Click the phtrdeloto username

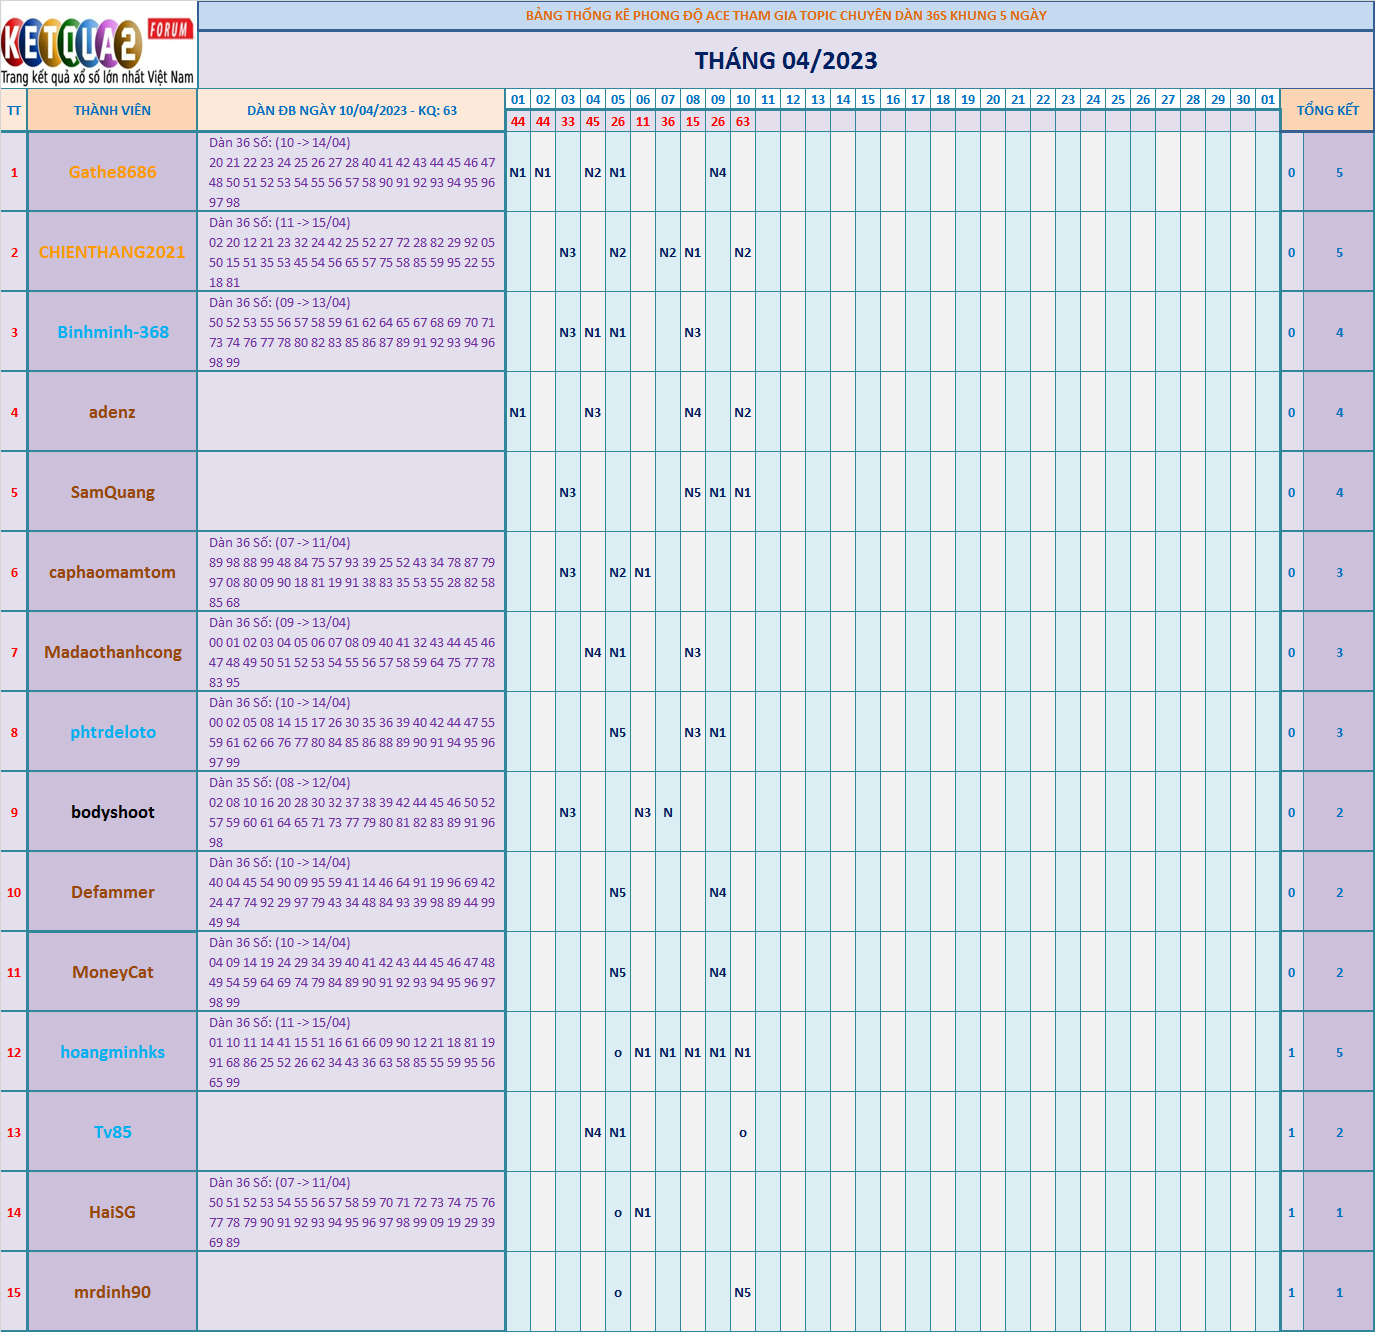[x=112, y=732]
